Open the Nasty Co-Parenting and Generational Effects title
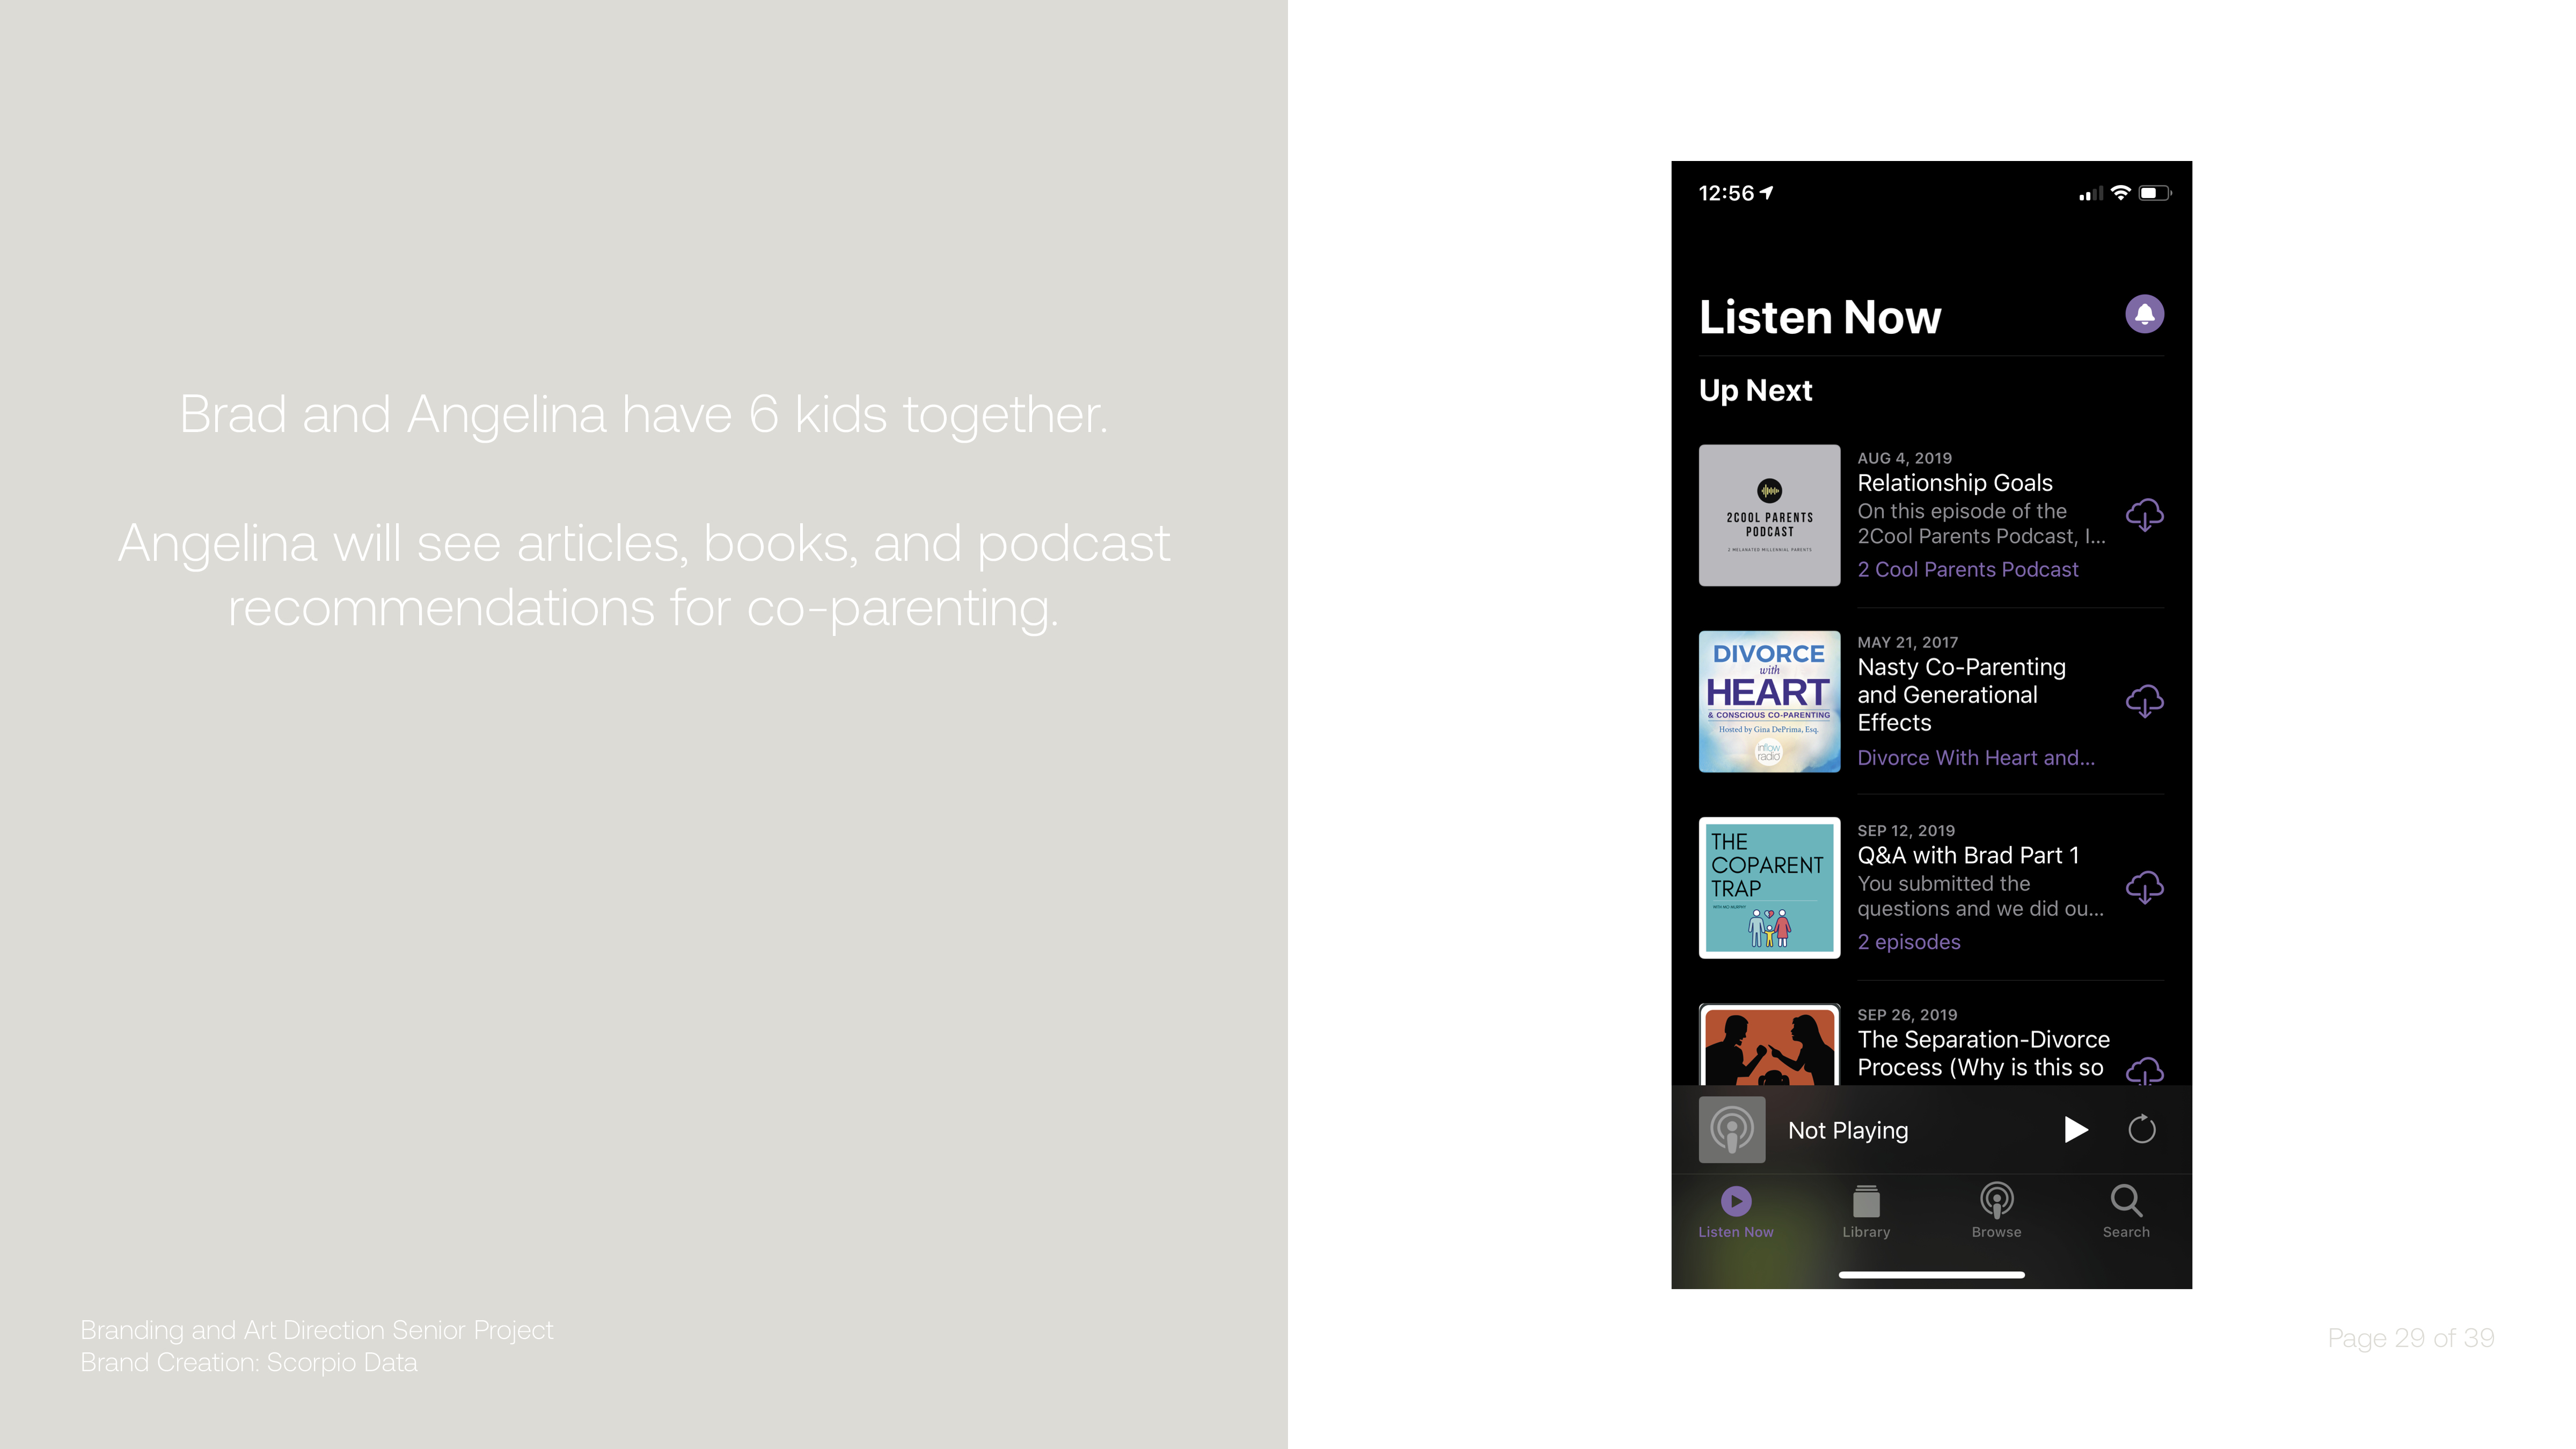 (1960, 695)
